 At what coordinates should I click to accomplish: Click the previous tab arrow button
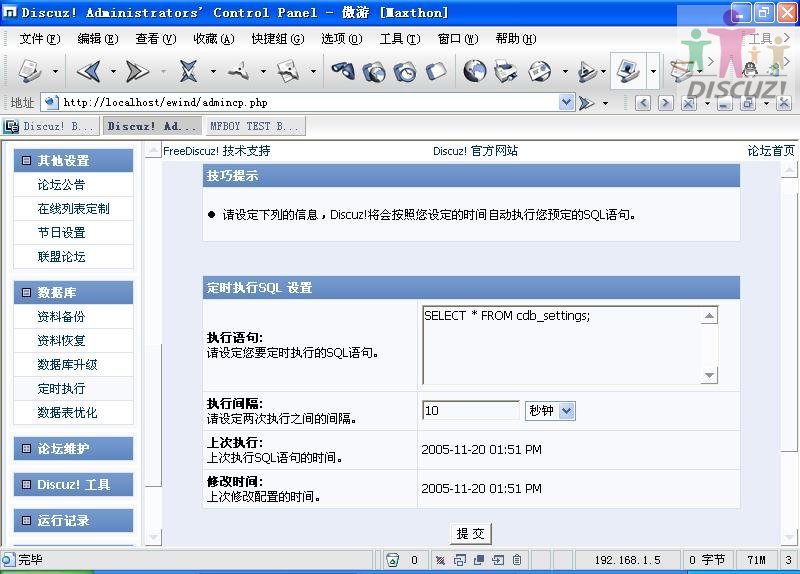pos(643,104)
